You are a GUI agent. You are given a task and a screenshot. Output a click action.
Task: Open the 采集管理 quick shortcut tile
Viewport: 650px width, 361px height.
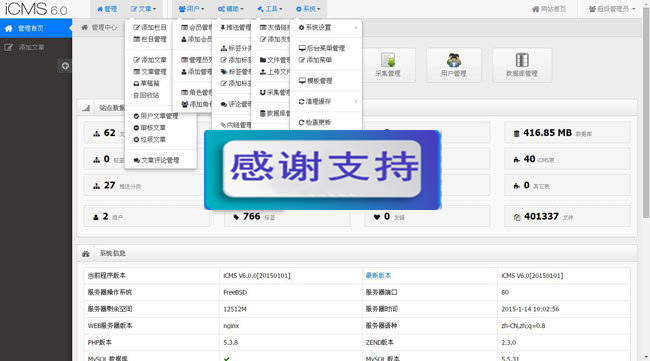(x=388, y=65)
